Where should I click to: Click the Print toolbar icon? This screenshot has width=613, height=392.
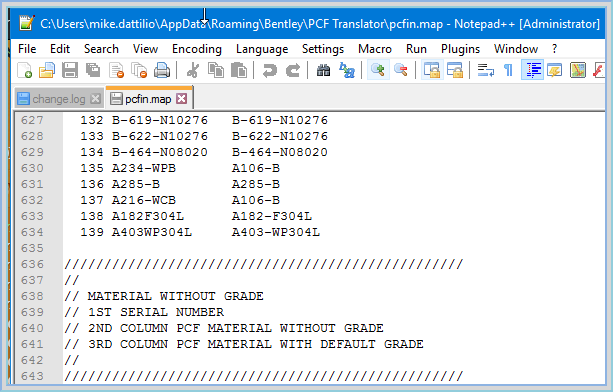[162, 70]
